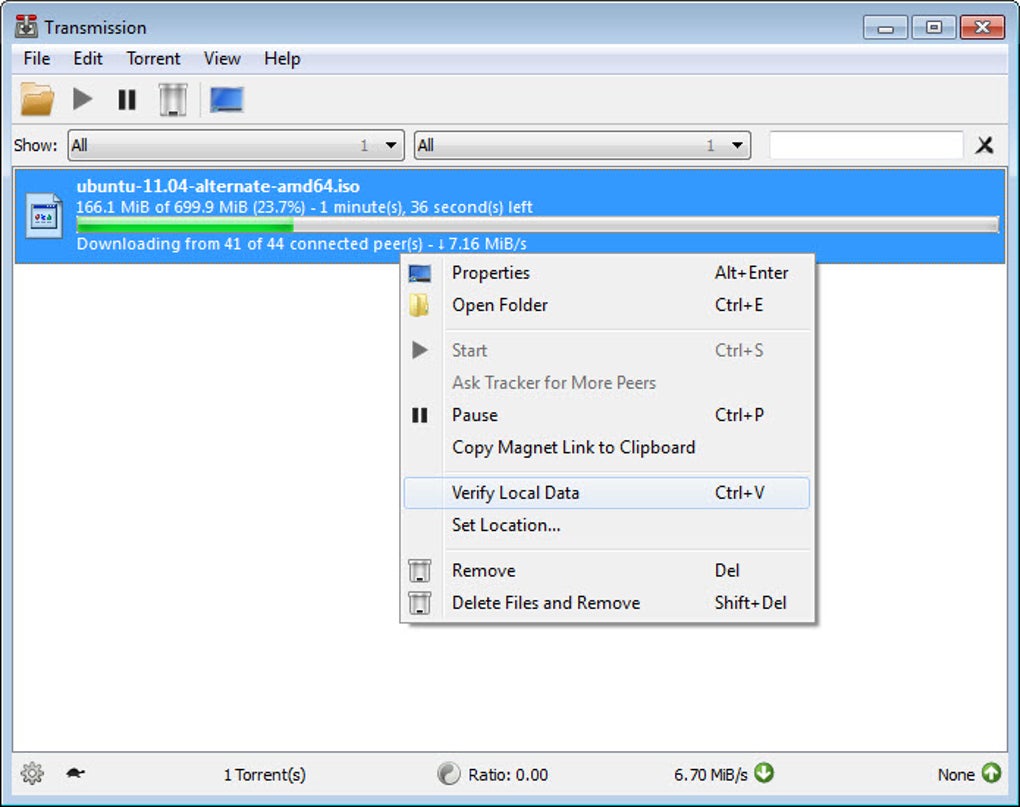Click the green upload speed arrow icon
The width and height of the screenshot is (1020, 807).
pyautogui.click(x=991, y=773)
